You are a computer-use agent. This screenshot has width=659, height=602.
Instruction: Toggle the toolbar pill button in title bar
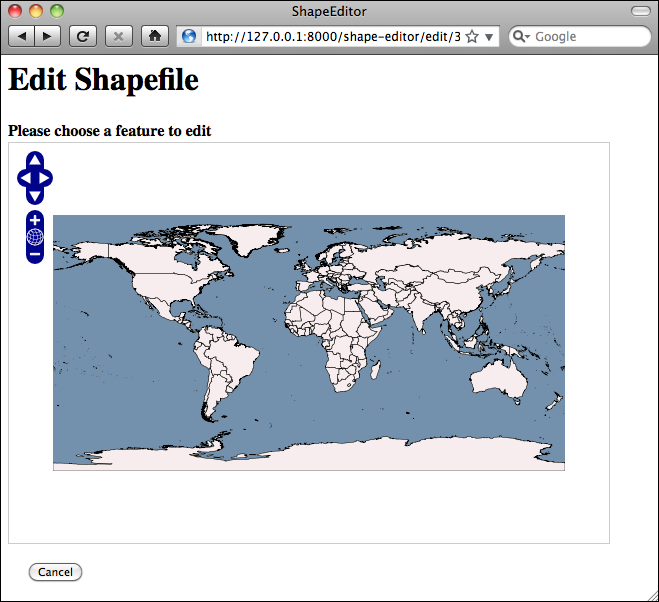click(x=641, y=11)
